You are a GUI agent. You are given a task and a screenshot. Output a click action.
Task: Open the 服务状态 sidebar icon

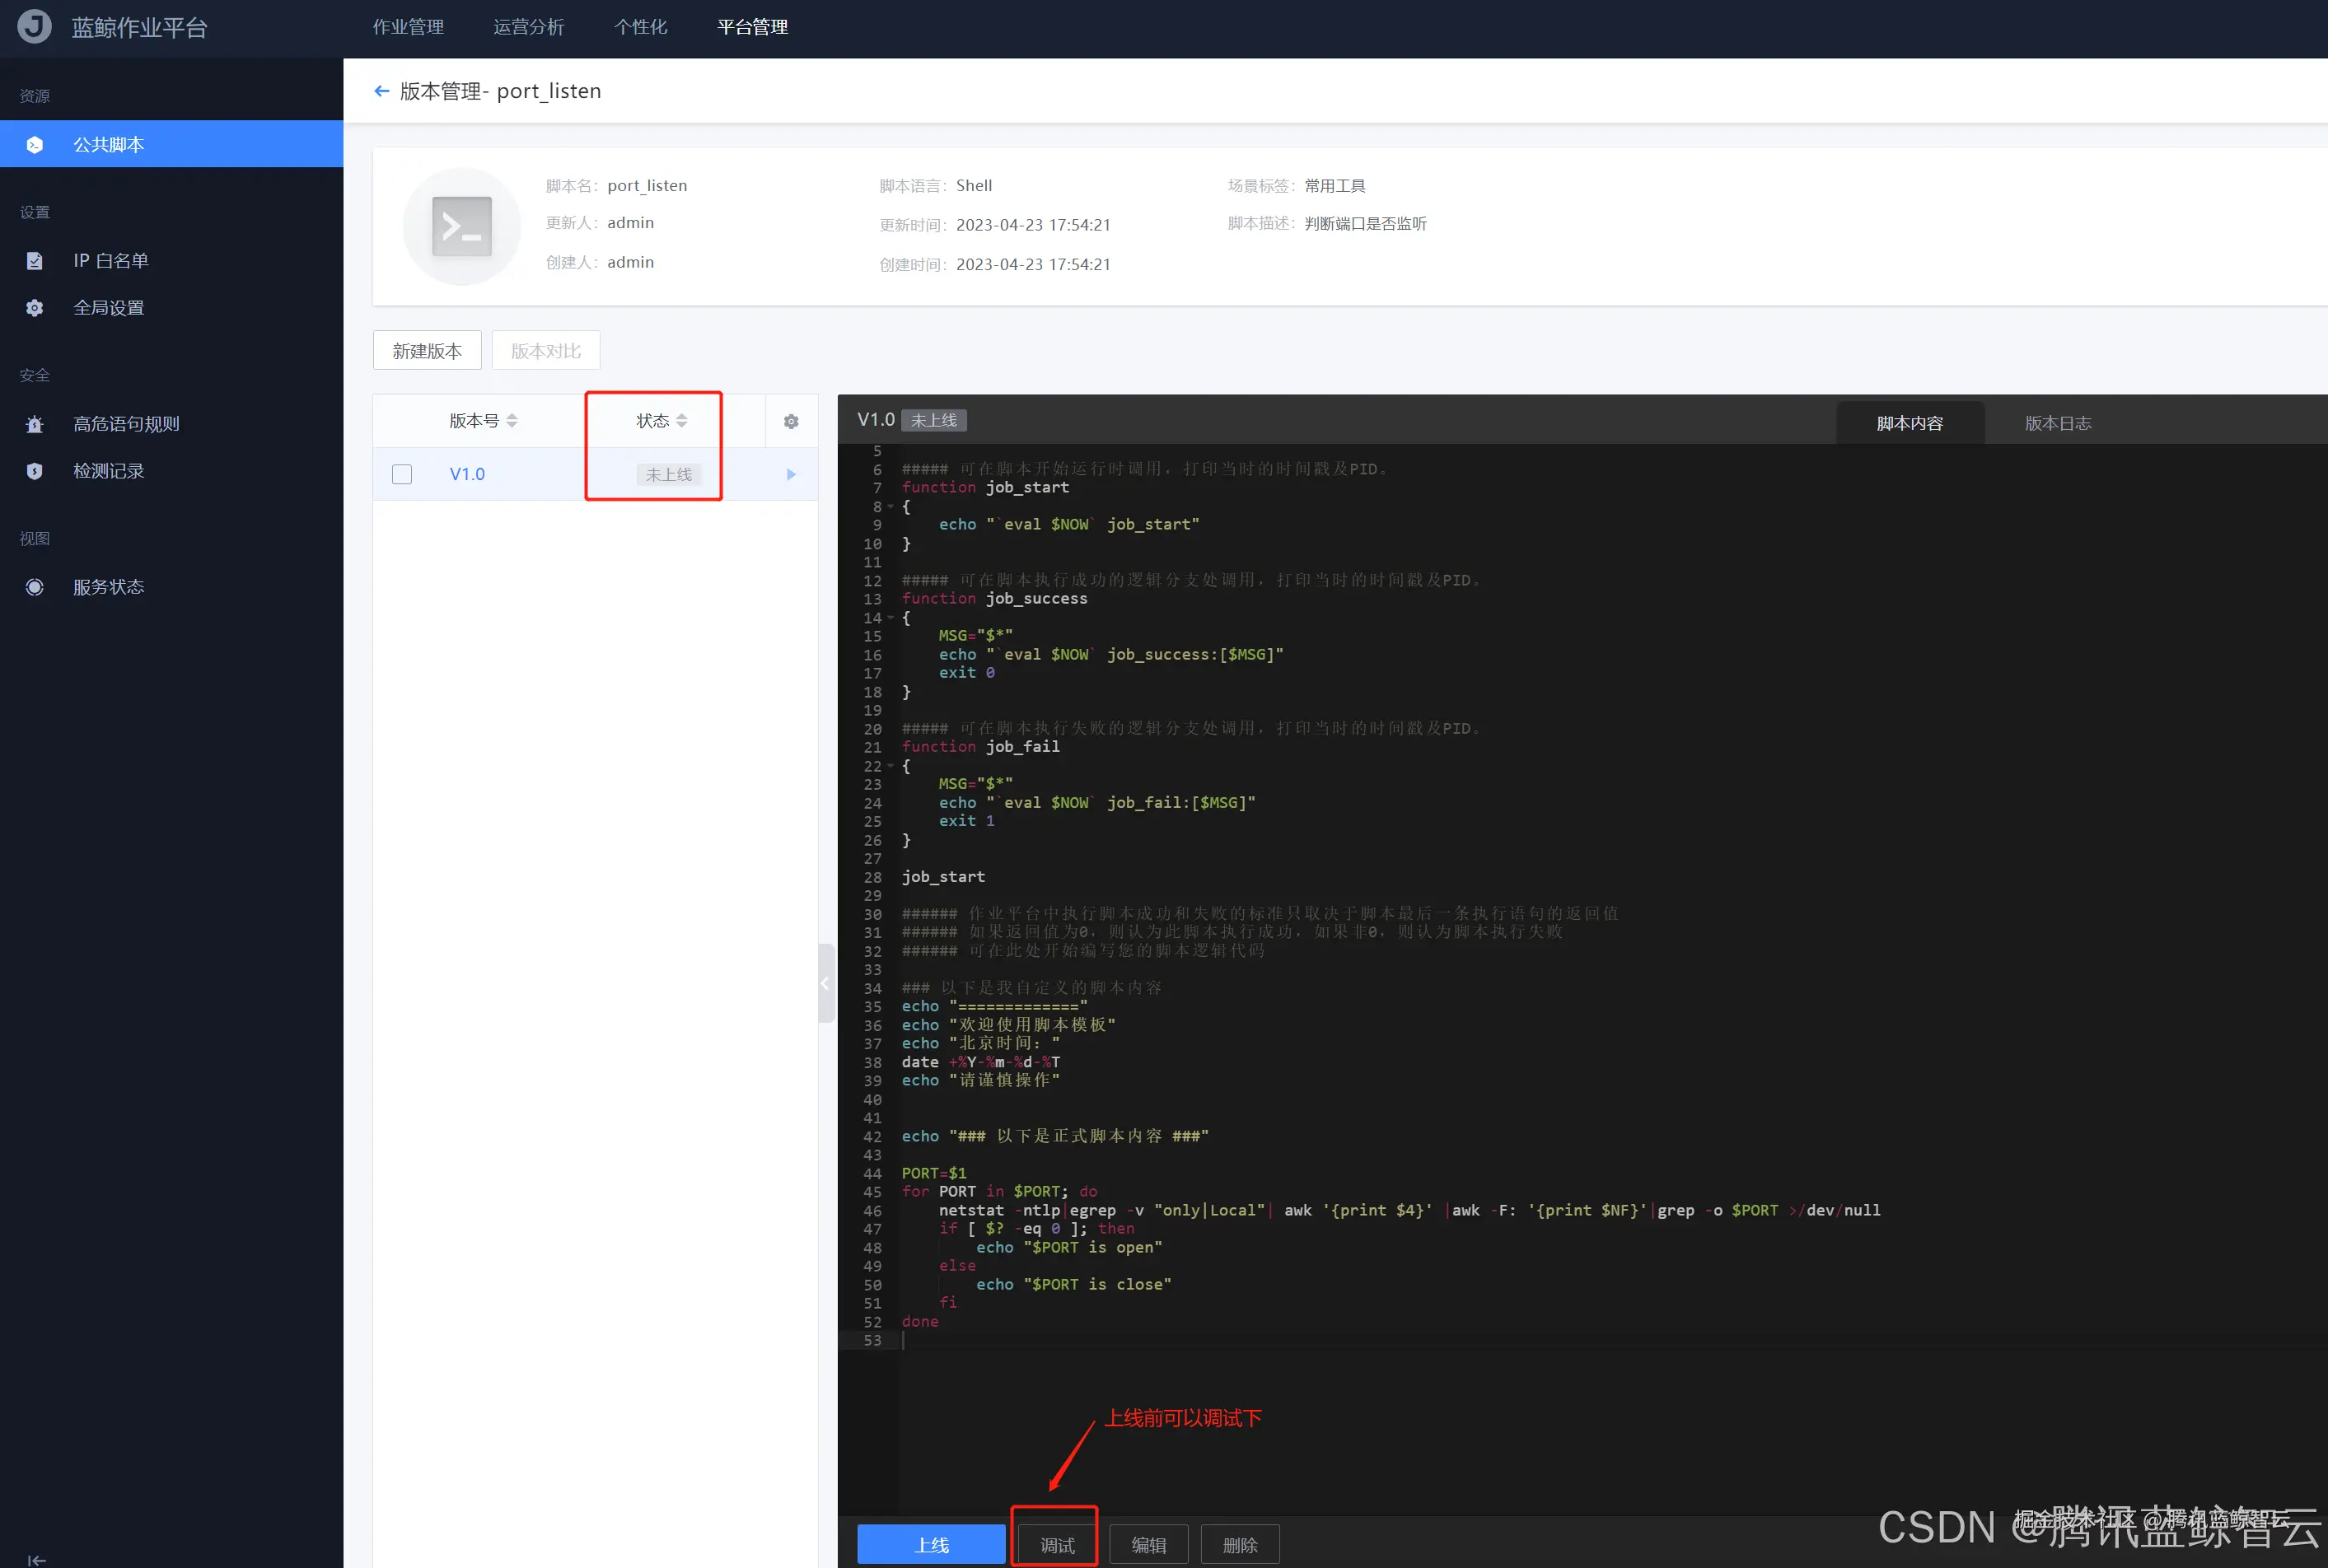35,587
